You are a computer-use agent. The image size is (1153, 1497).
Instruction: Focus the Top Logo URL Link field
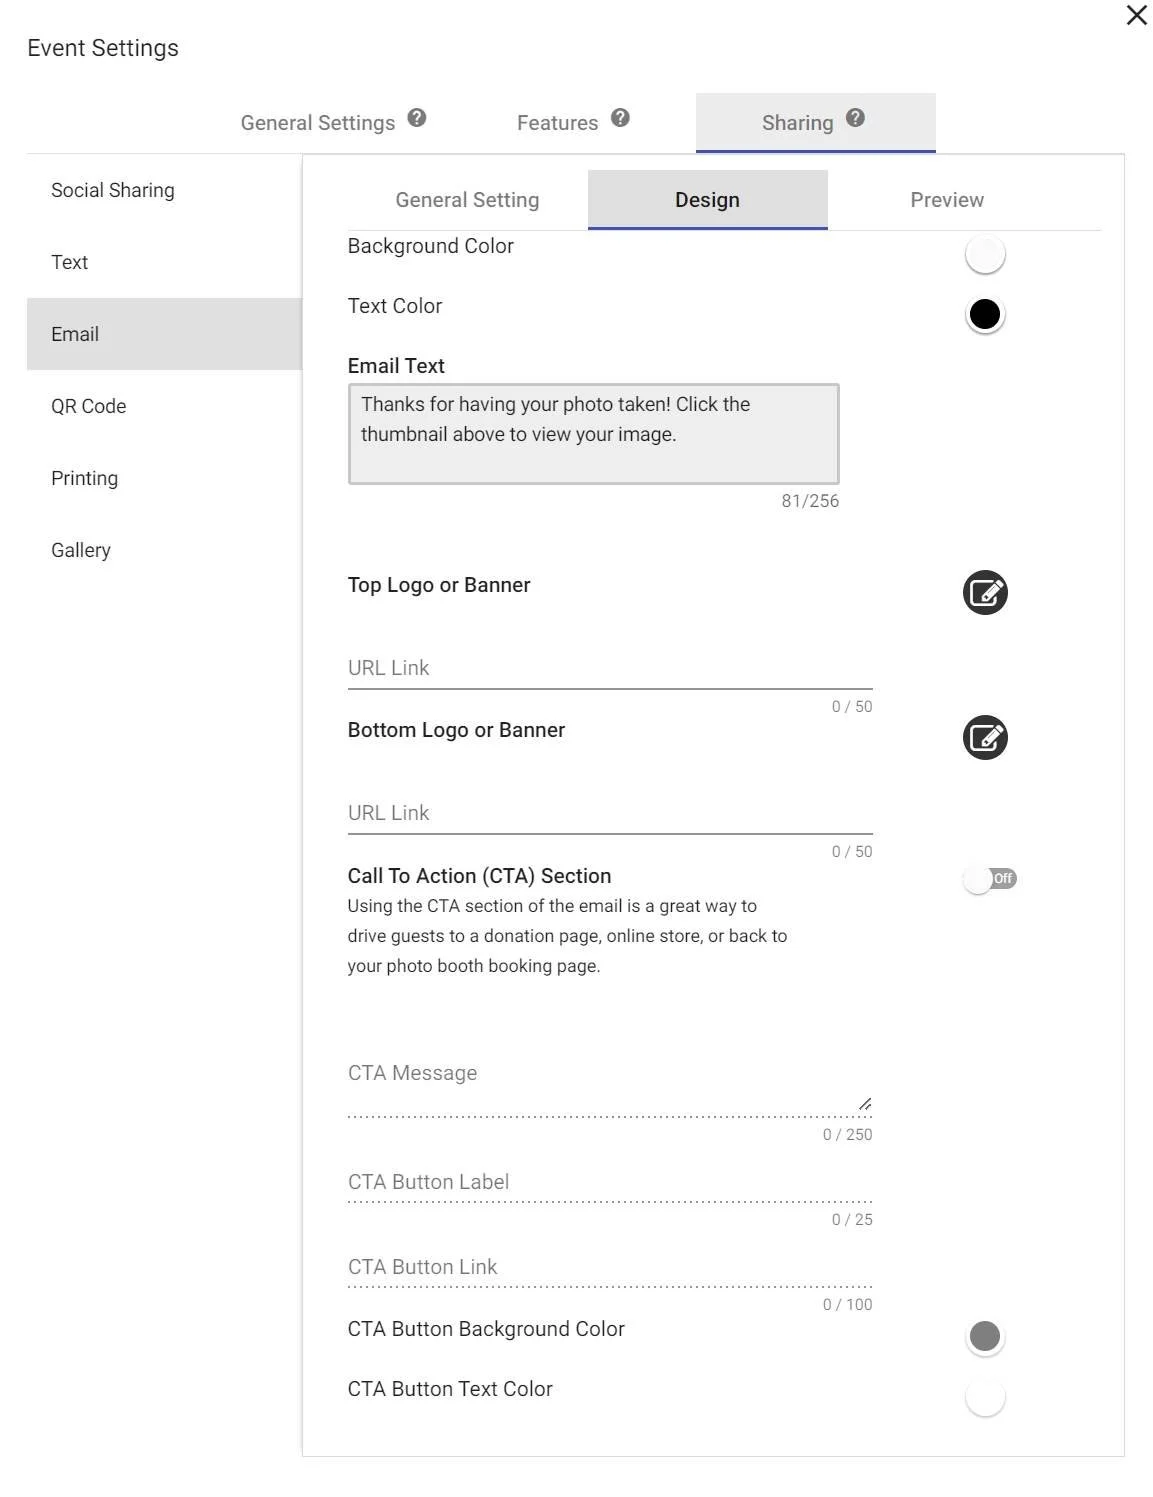click(610, 668)
